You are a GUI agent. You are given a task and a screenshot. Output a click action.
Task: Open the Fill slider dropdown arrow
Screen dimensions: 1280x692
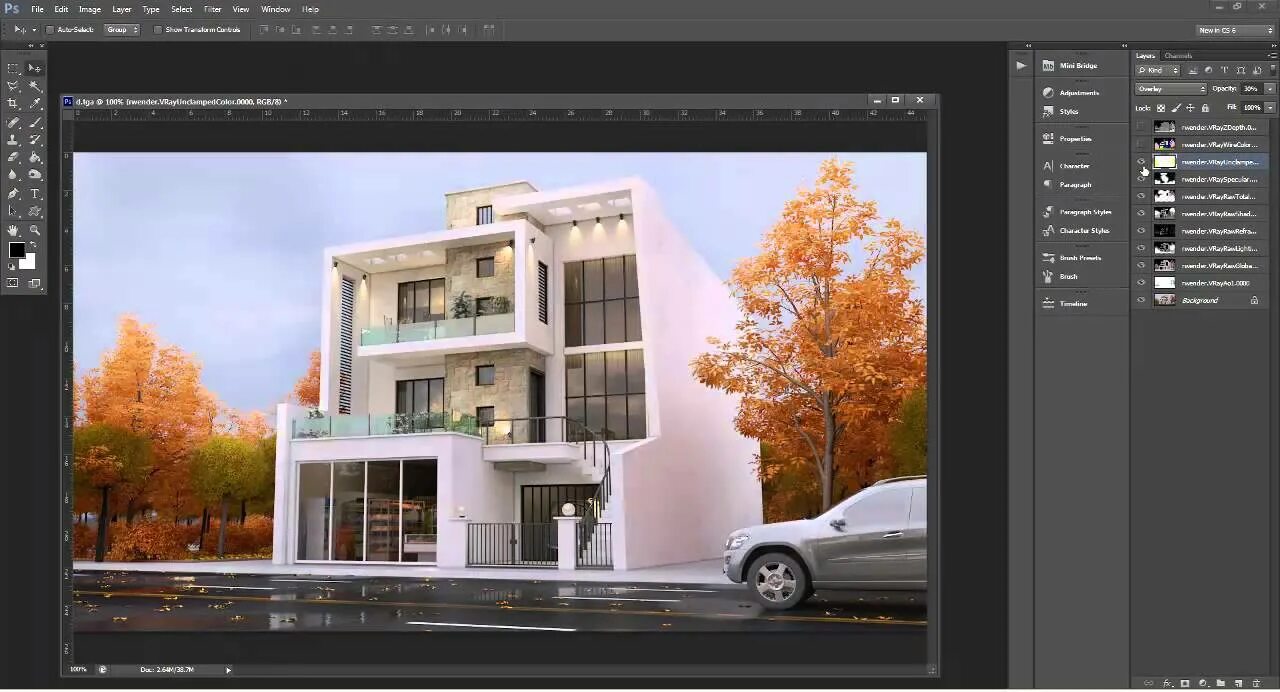1270,108
